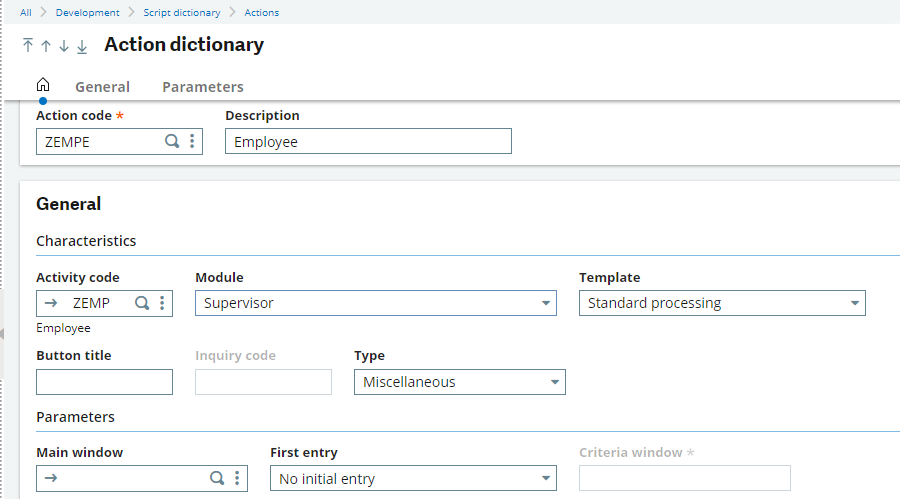
Task: Open the Development breadcrumb link
Action: point(87,13)
